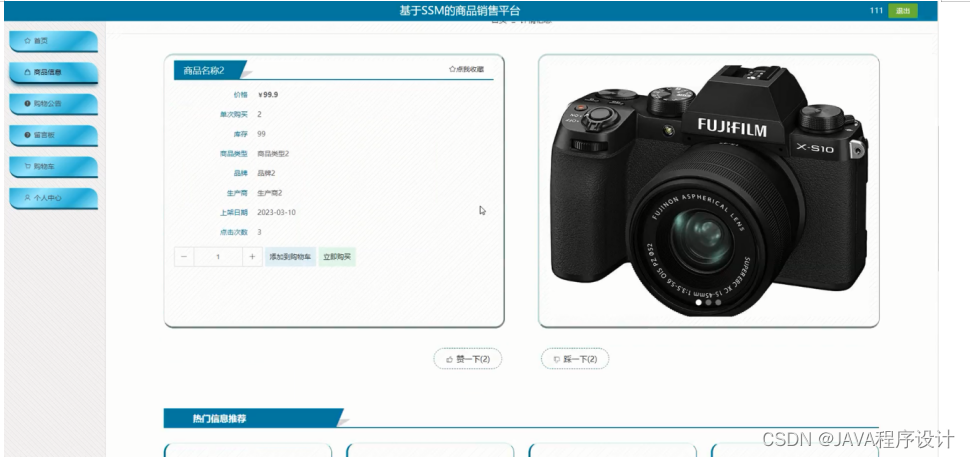Click the 生产商2 value
Viewport: 970px width, 458px height.
pos(270,193)
